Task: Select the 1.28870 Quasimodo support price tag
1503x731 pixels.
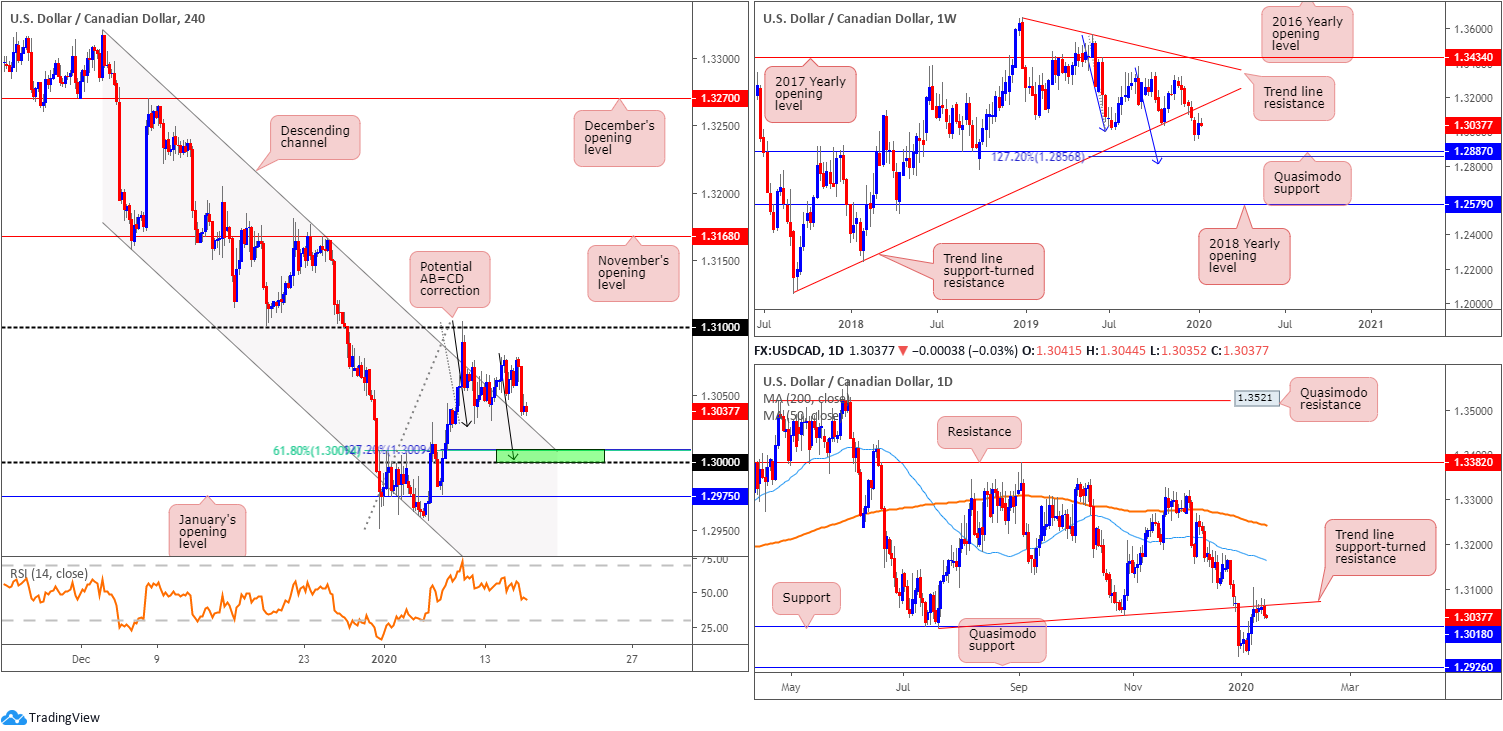Action: (x=1472, y=151)
